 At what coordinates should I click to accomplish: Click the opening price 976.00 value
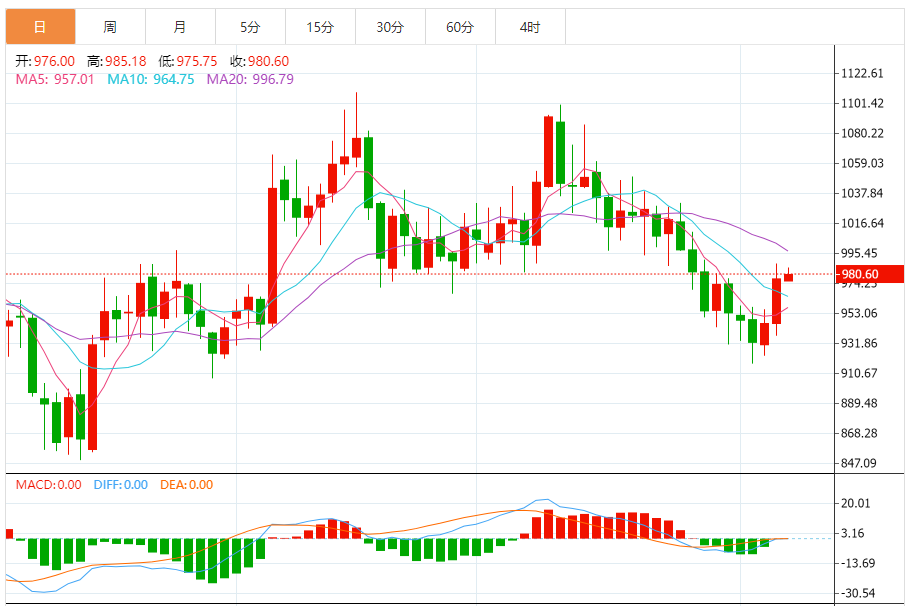[x=55, y=61]
